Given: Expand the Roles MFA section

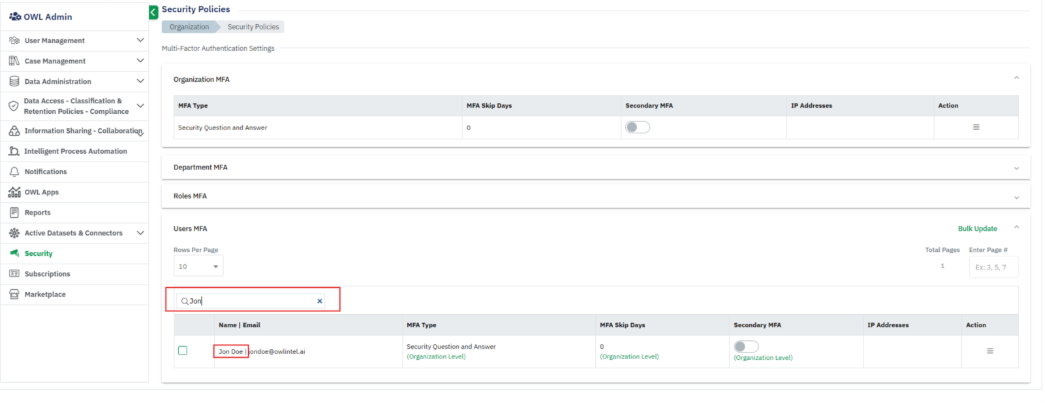Looking at the screenshot, I should pyautogui.click(x=1016, y=196).
